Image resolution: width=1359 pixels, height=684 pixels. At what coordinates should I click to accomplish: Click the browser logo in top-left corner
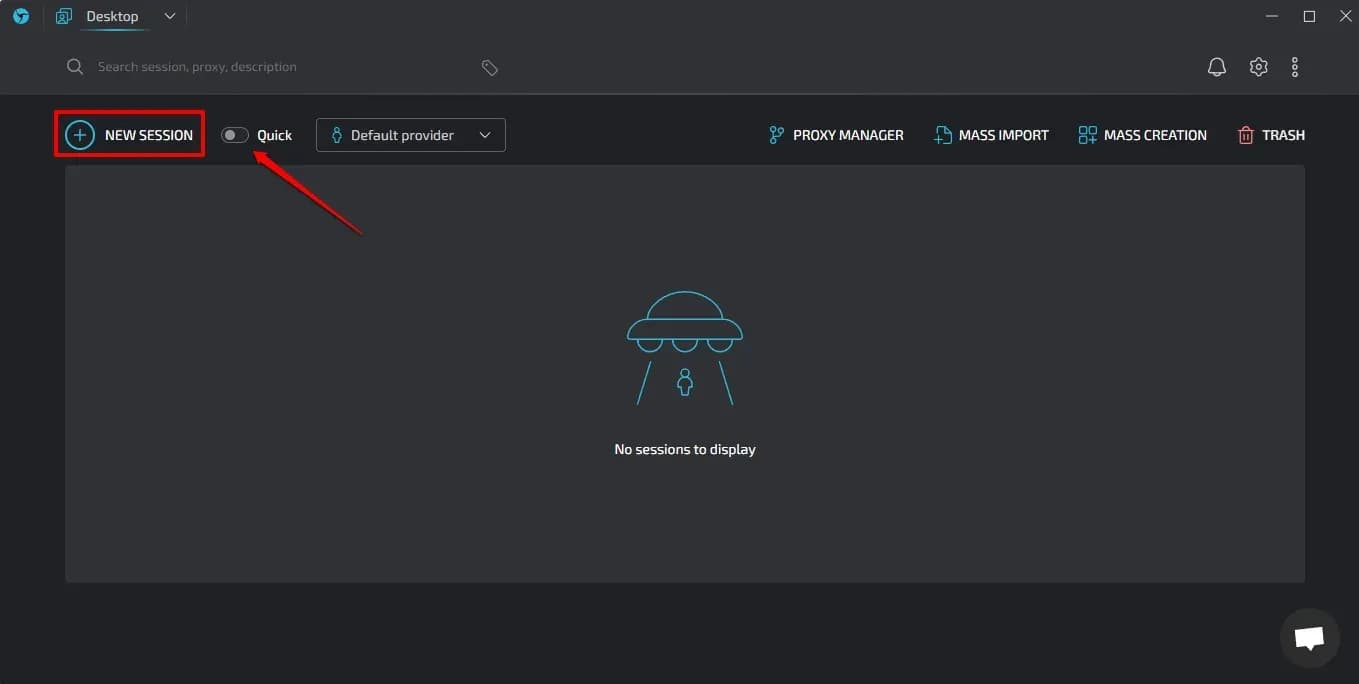[21, 15]
